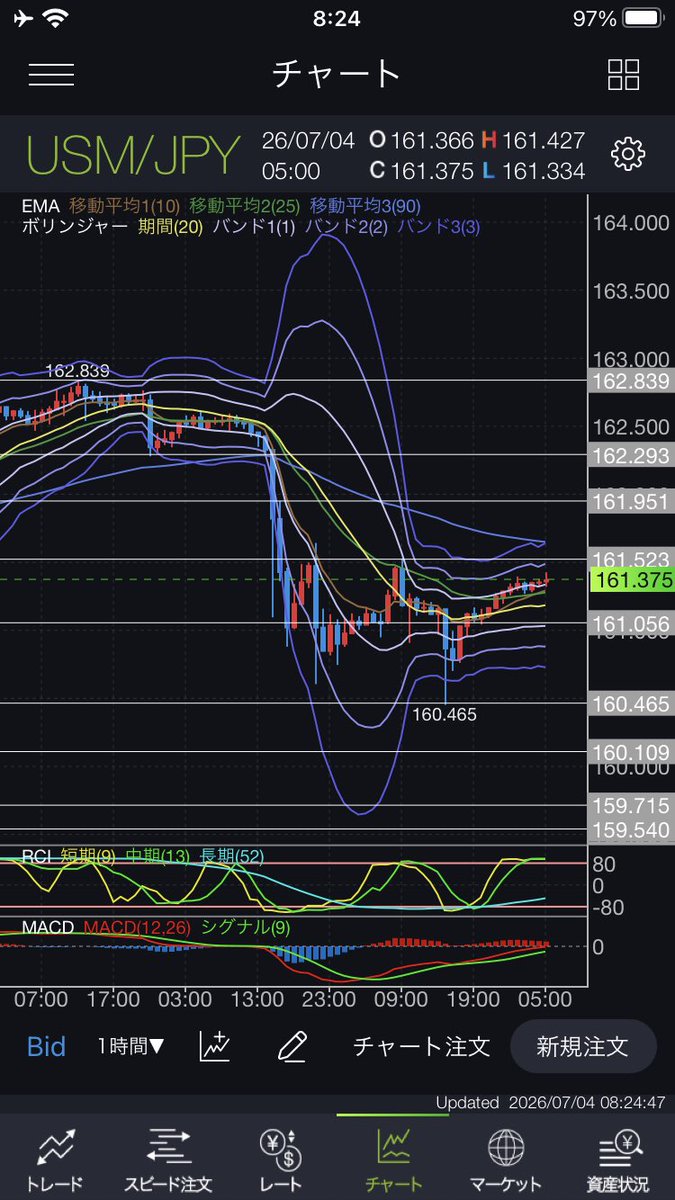Tap the RCI indicator label
The height and width of the screenshot is (1200, 675).
(x=38, y=855)
